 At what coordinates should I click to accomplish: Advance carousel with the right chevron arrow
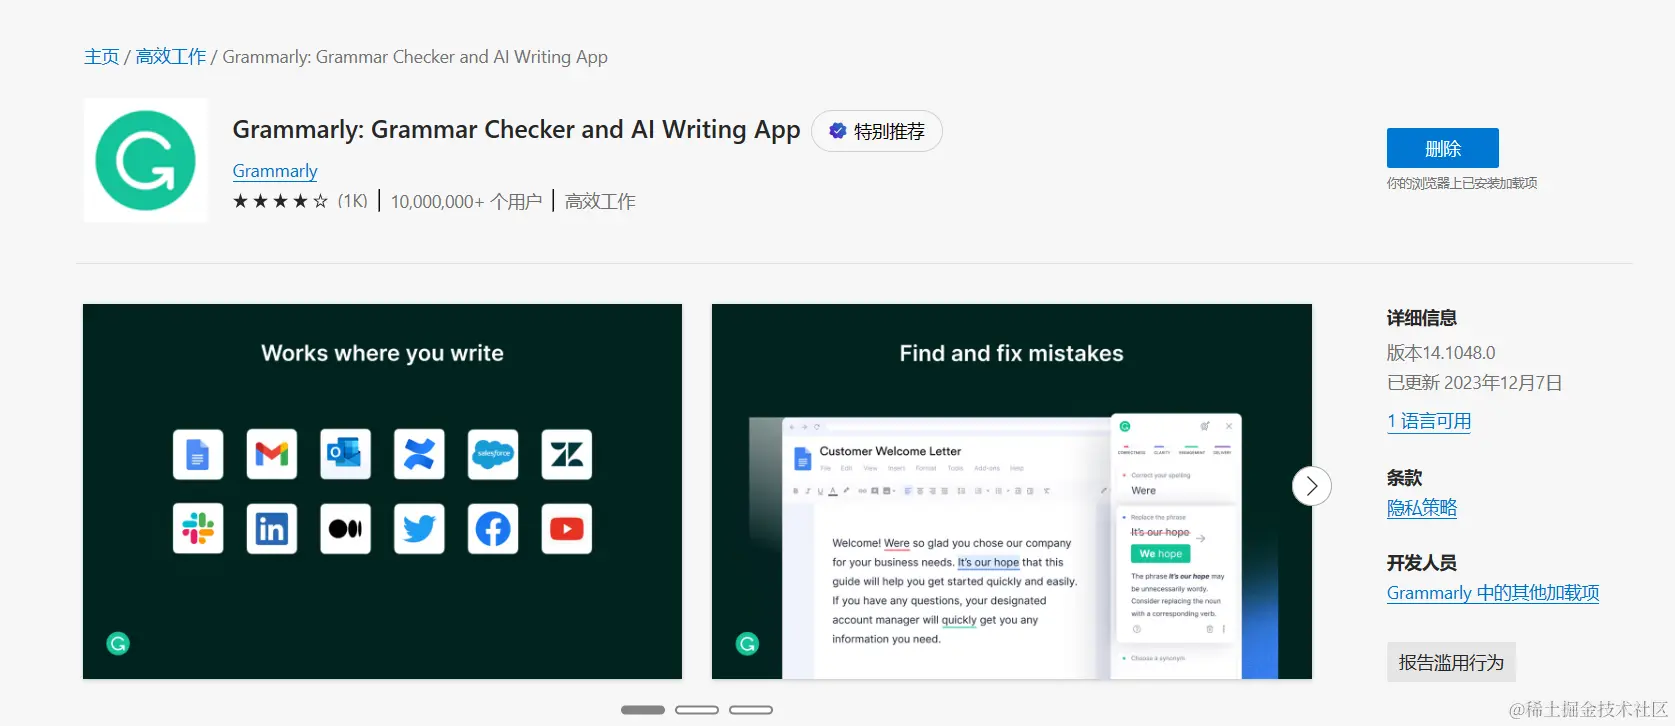point(1312,486)
